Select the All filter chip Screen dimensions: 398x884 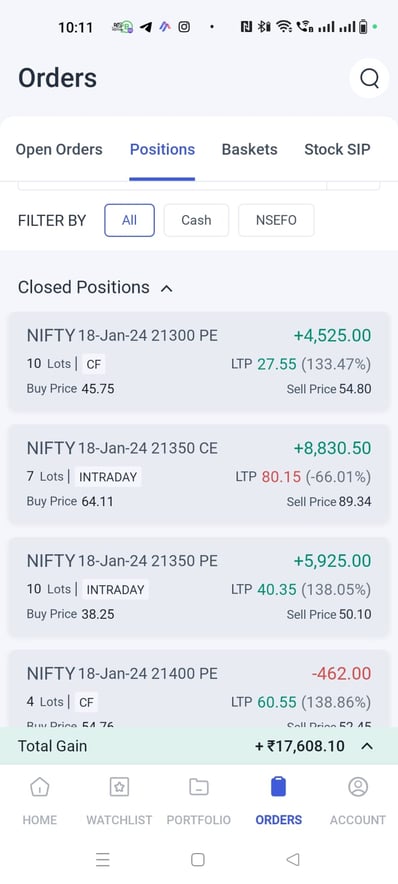pyautogui.click(x=129, y=220)
